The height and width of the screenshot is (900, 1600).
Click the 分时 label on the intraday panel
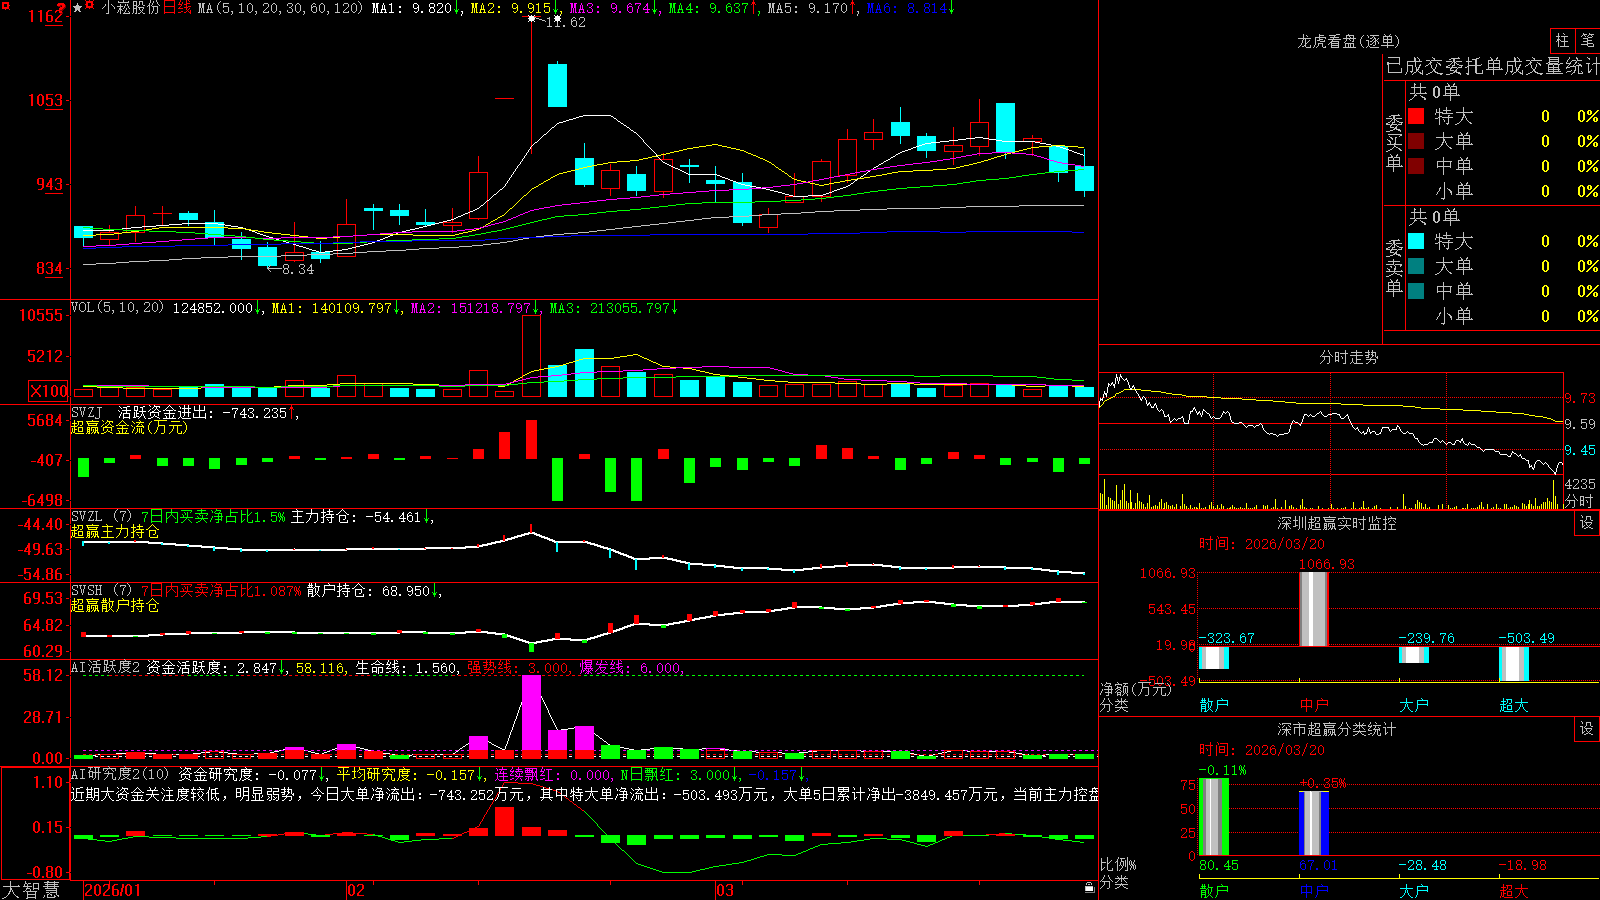1579,501
